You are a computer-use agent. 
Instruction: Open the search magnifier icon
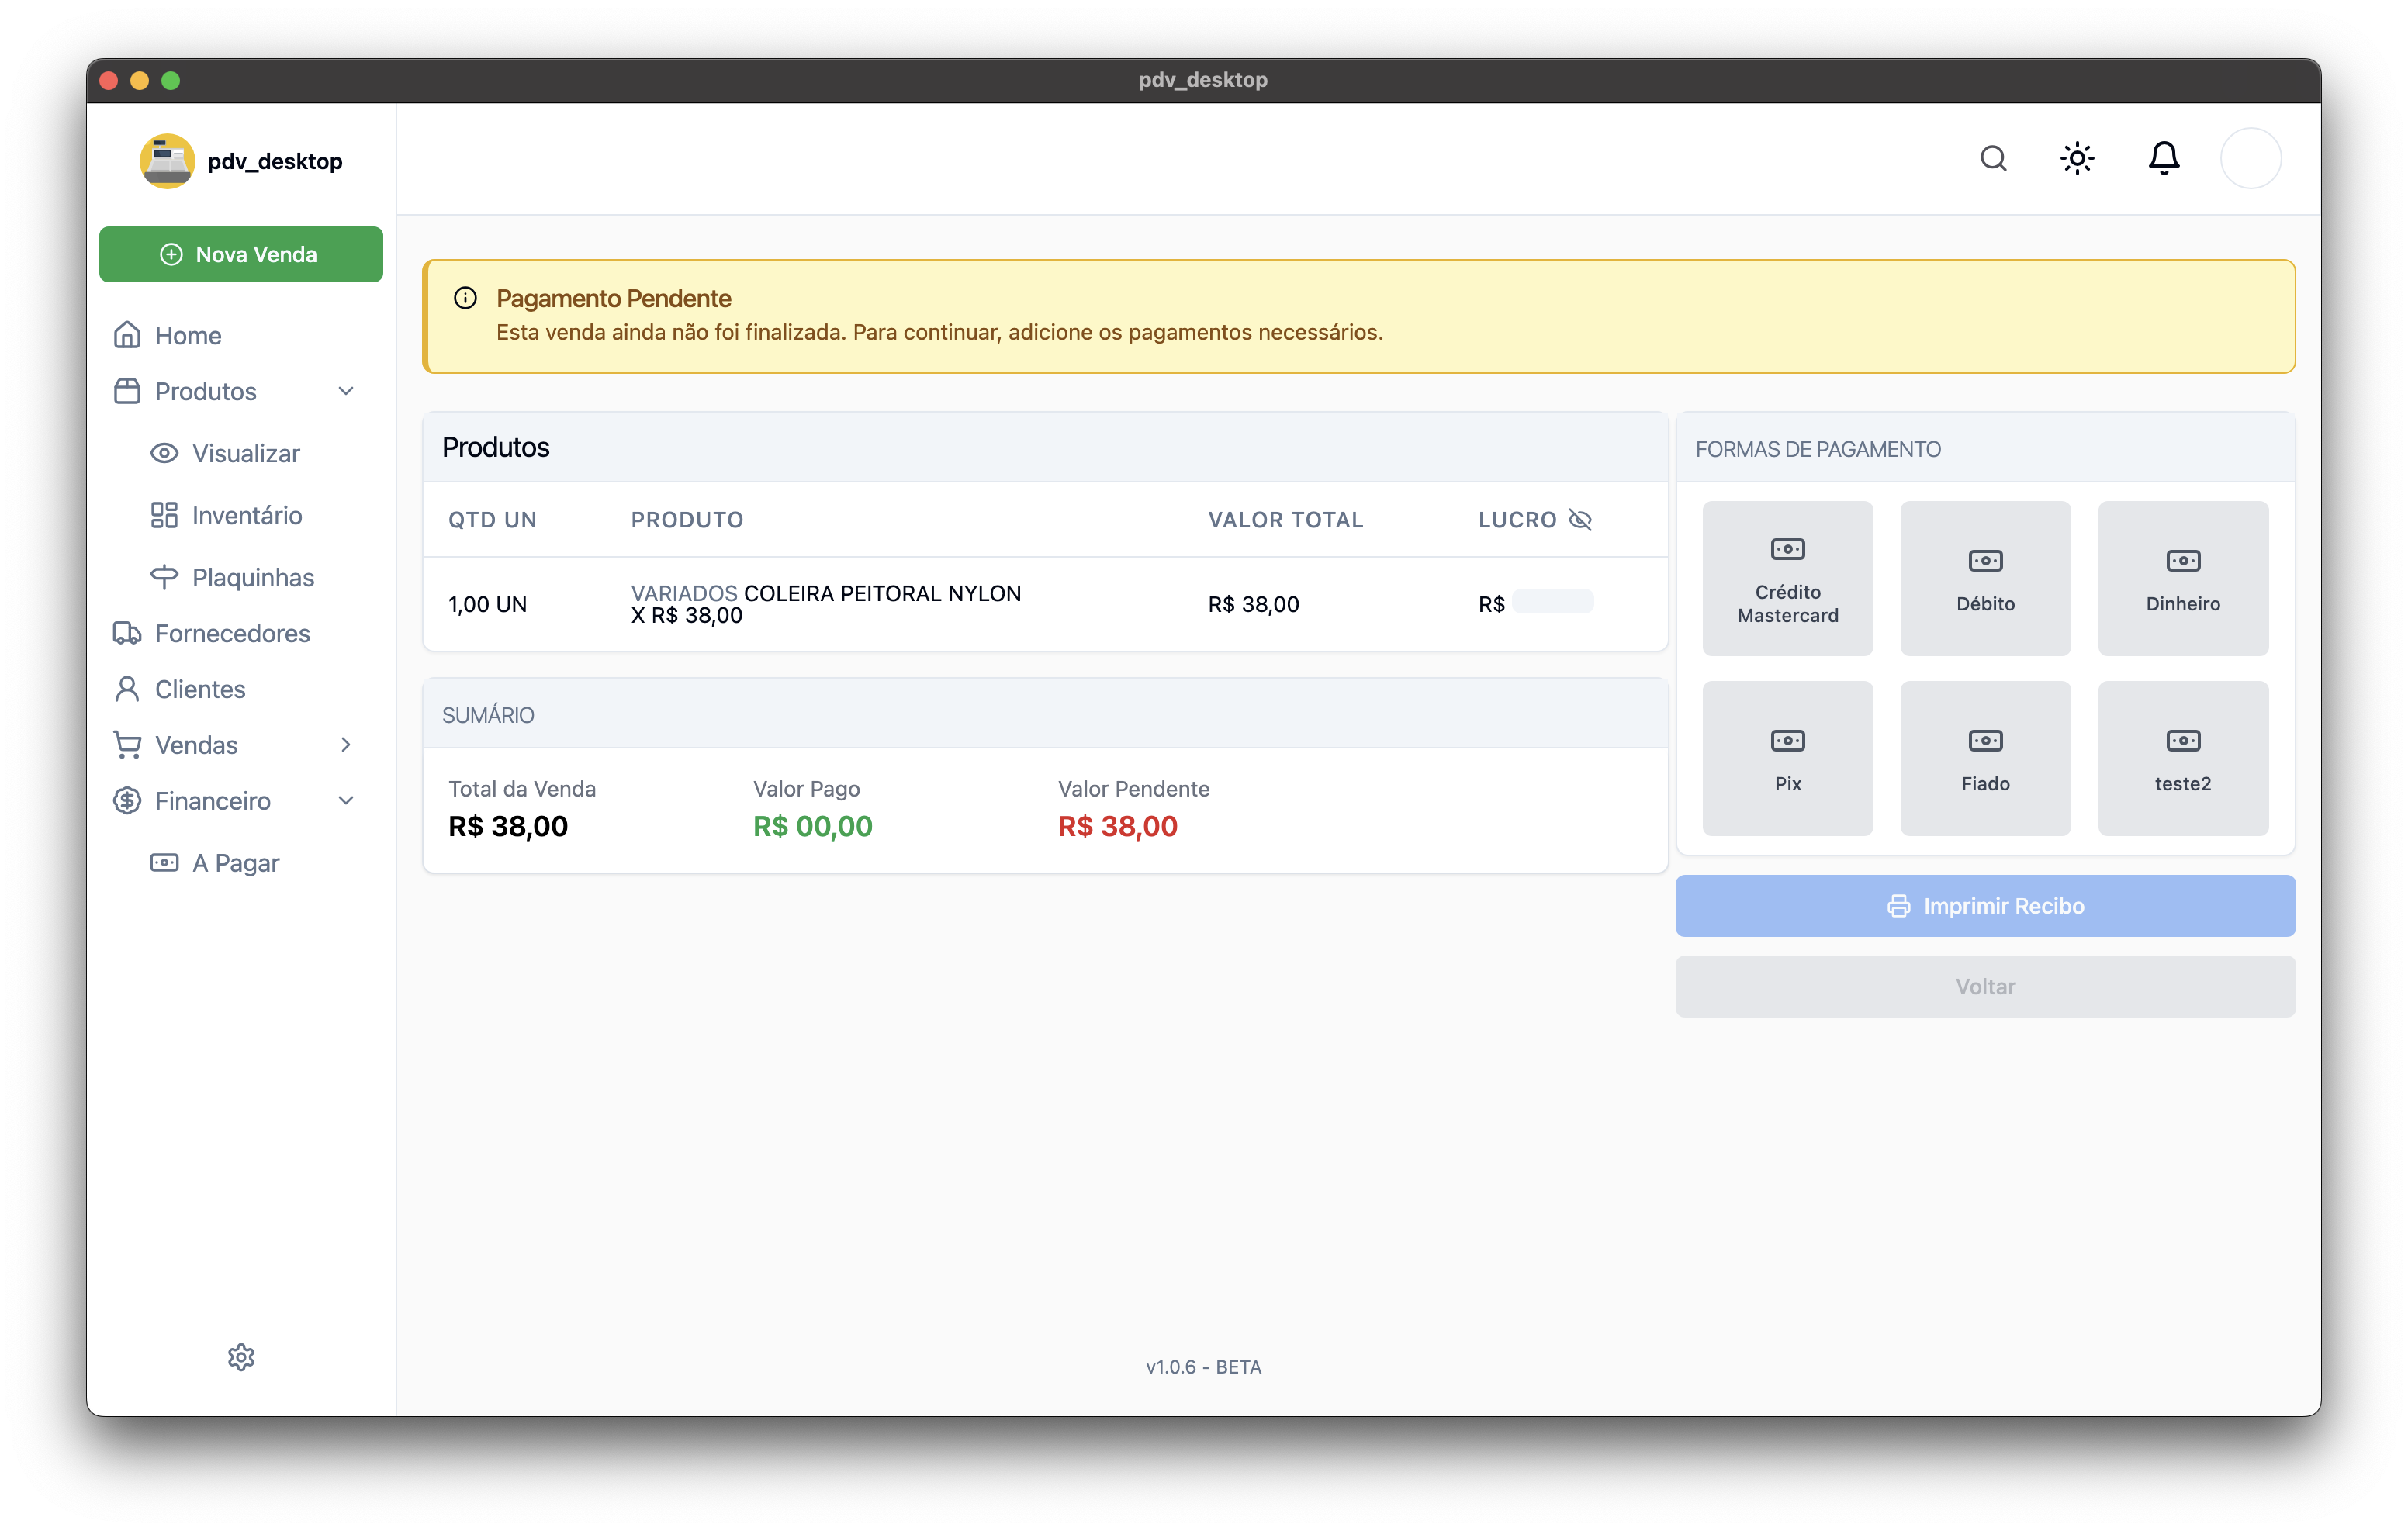point(1993,158)
